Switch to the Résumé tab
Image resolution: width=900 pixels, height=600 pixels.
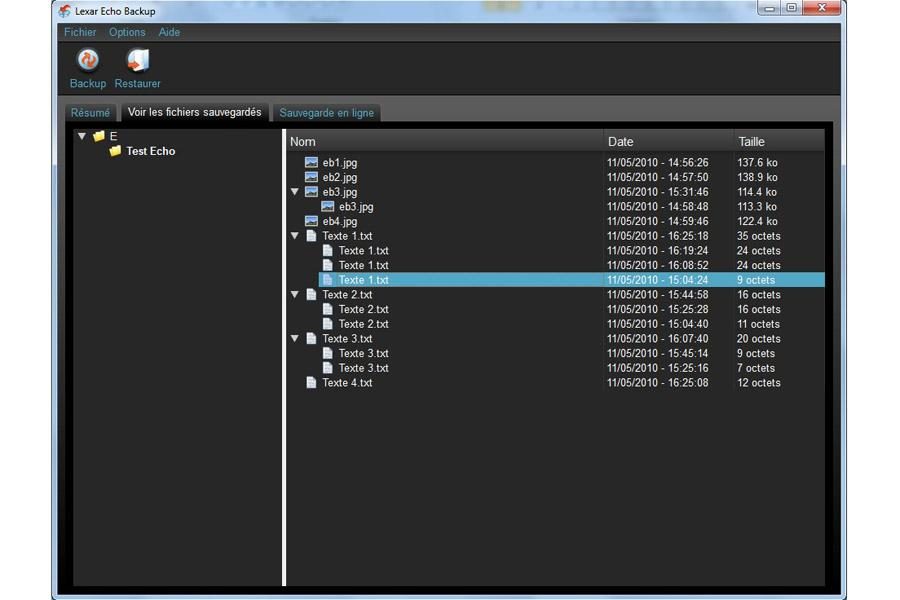coord(90,113)
